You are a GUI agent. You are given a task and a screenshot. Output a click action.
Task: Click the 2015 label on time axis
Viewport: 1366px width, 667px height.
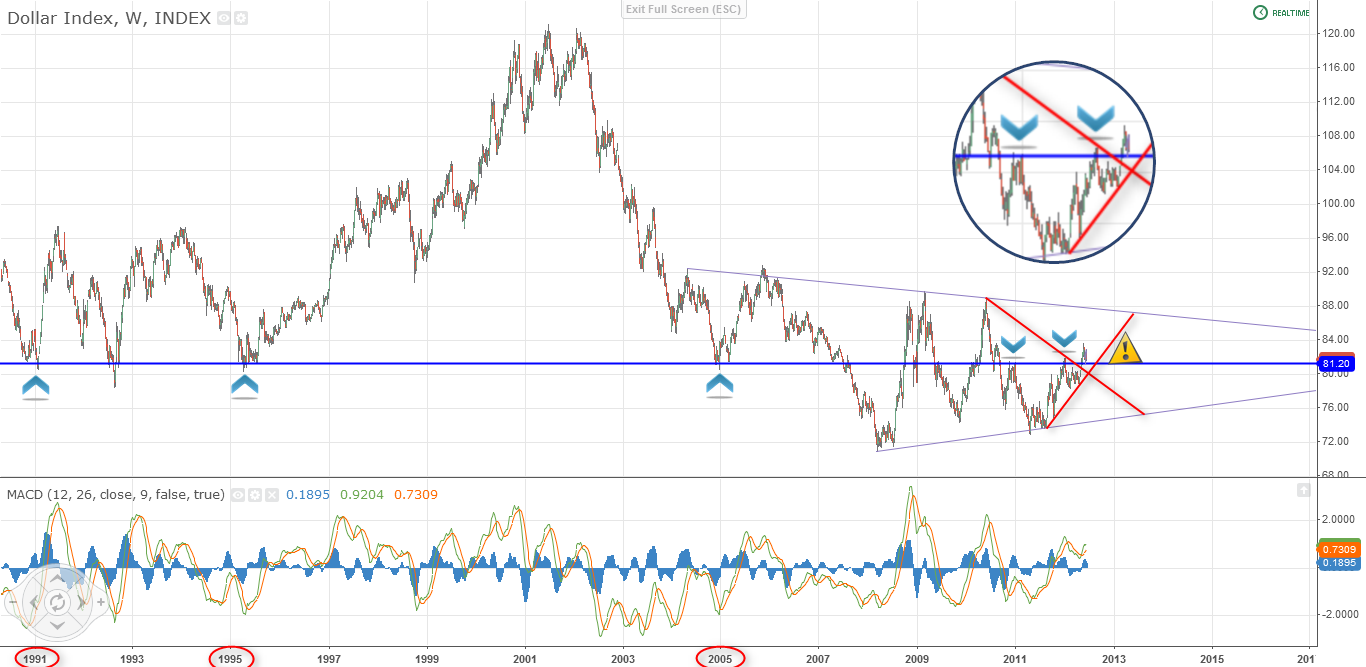pyautogui.click(x=1211, y=659)
